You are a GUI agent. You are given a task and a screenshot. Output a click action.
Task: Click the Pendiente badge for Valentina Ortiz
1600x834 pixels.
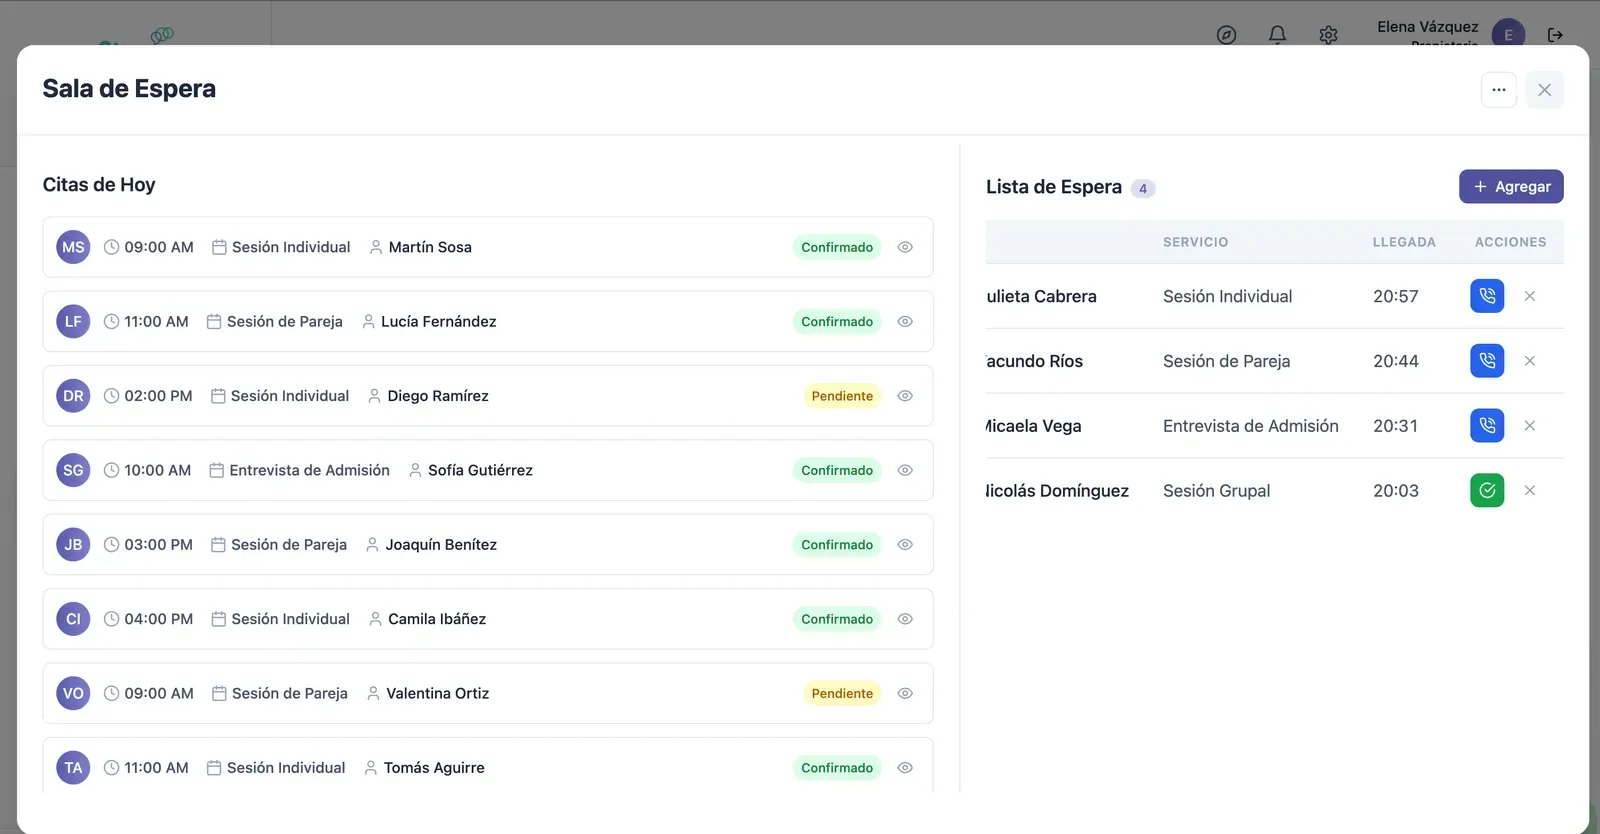842,693
